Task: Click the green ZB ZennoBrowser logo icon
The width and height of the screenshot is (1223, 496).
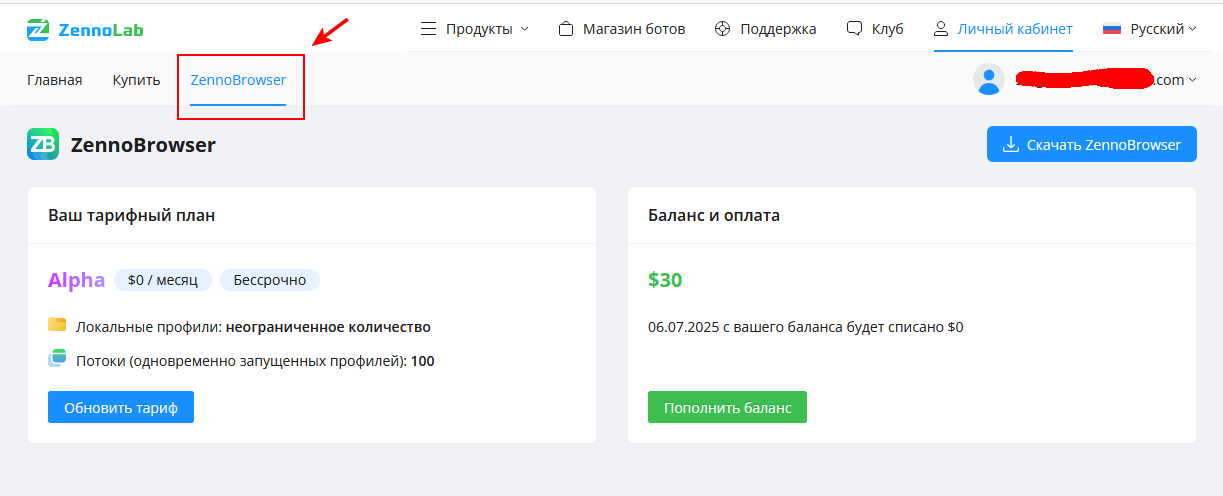Action: (x=43, y=145)
